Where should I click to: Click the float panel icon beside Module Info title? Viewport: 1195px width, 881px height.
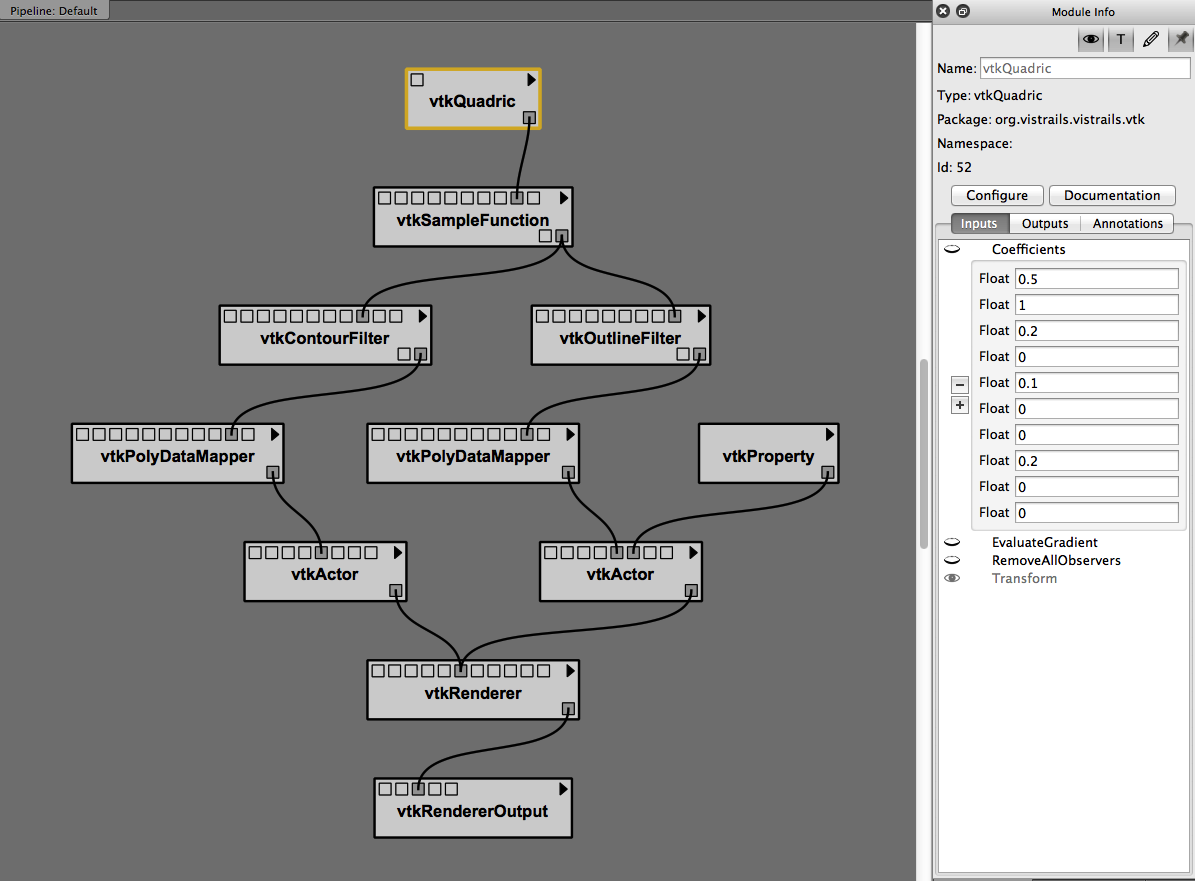962,11
